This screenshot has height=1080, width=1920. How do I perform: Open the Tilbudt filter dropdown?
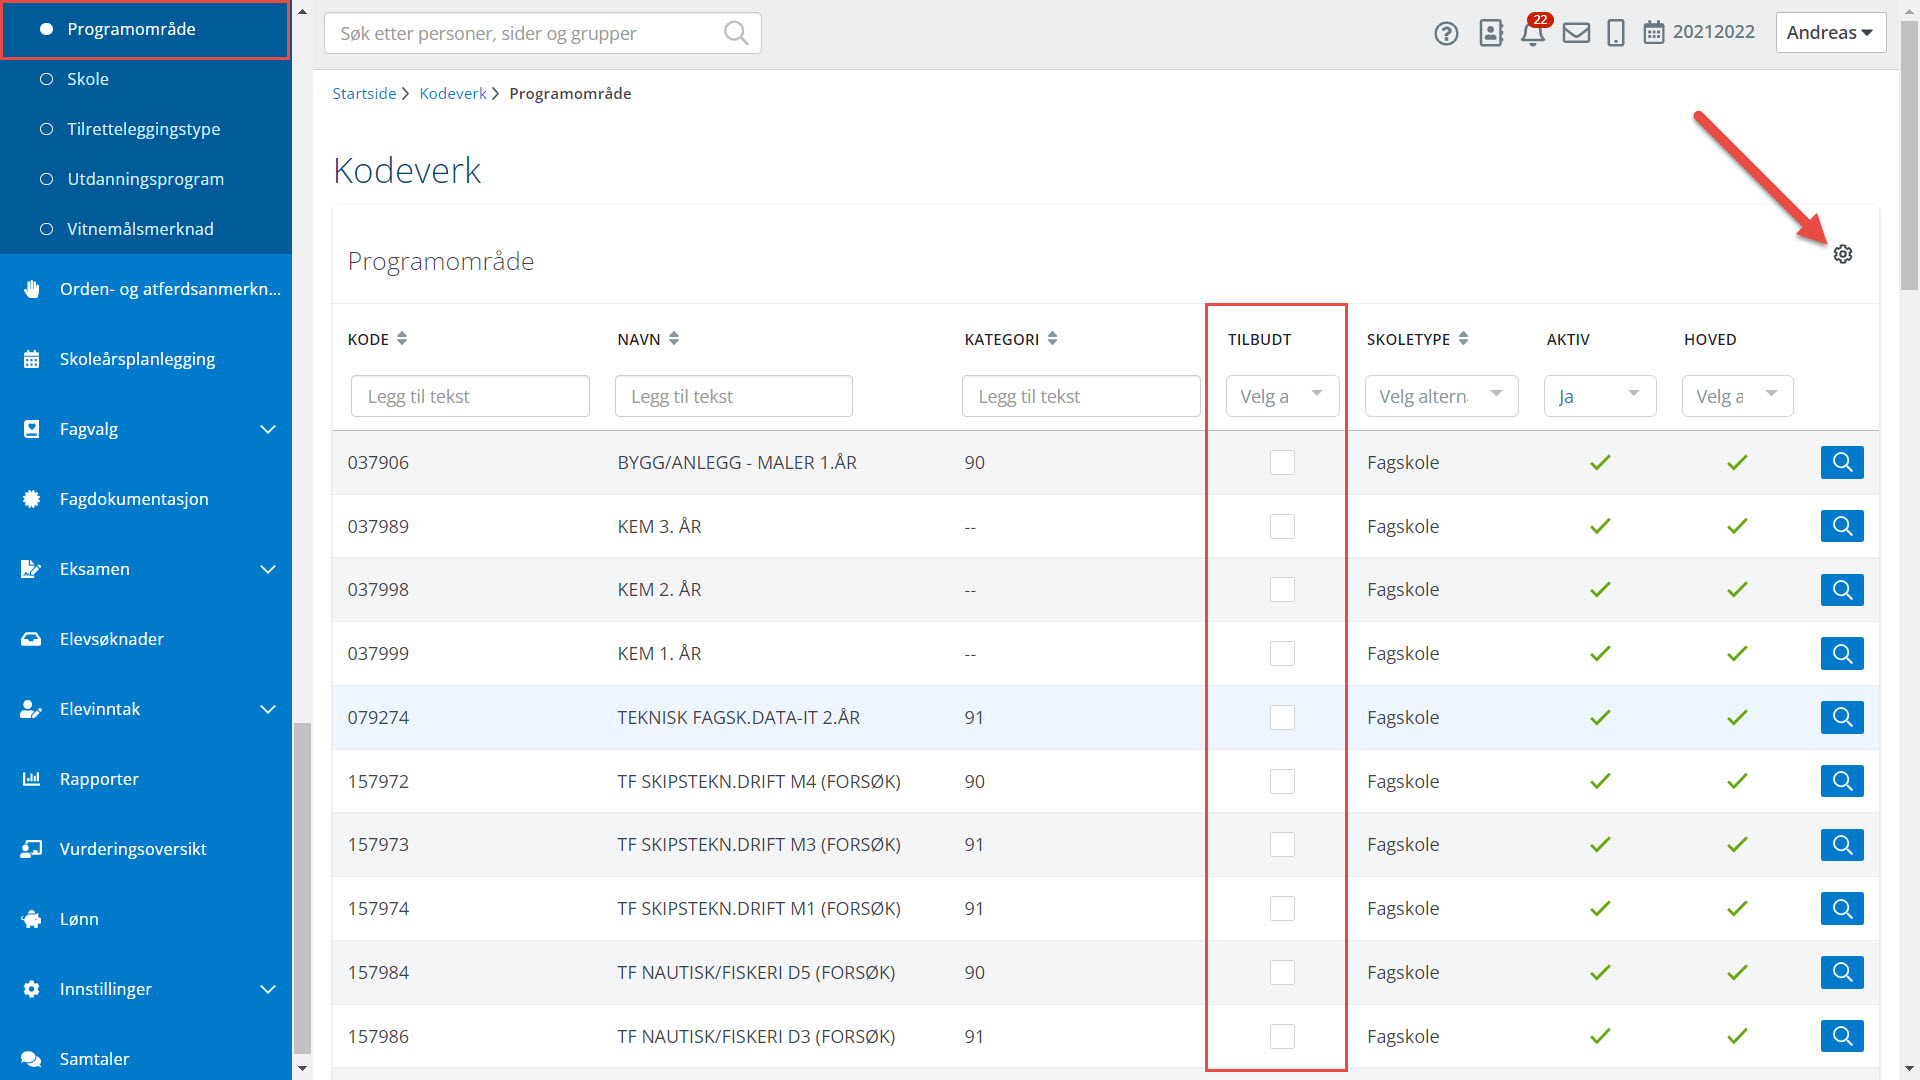(x=1282, y=396)
